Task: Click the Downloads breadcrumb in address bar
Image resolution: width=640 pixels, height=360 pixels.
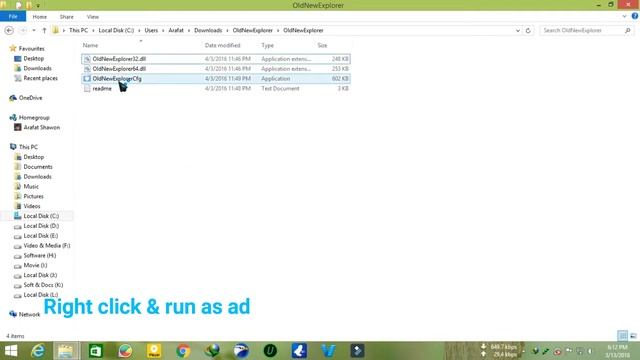Action: click(x=208, y=30)
